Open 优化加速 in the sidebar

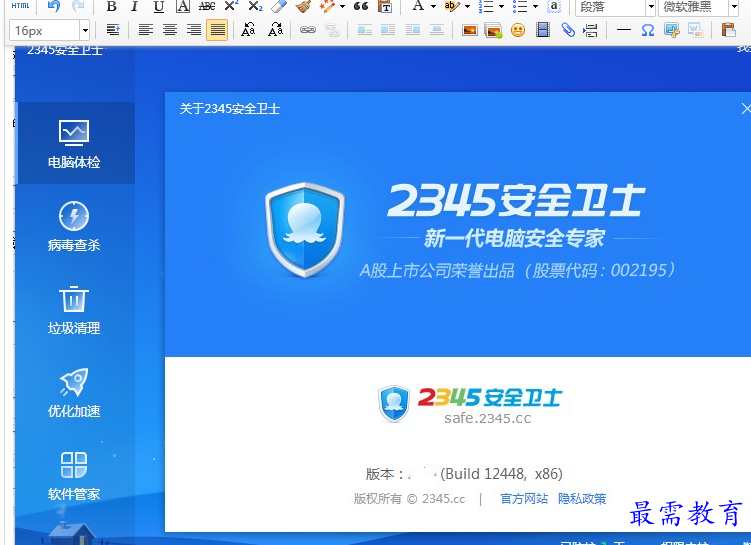pos(74,392)
